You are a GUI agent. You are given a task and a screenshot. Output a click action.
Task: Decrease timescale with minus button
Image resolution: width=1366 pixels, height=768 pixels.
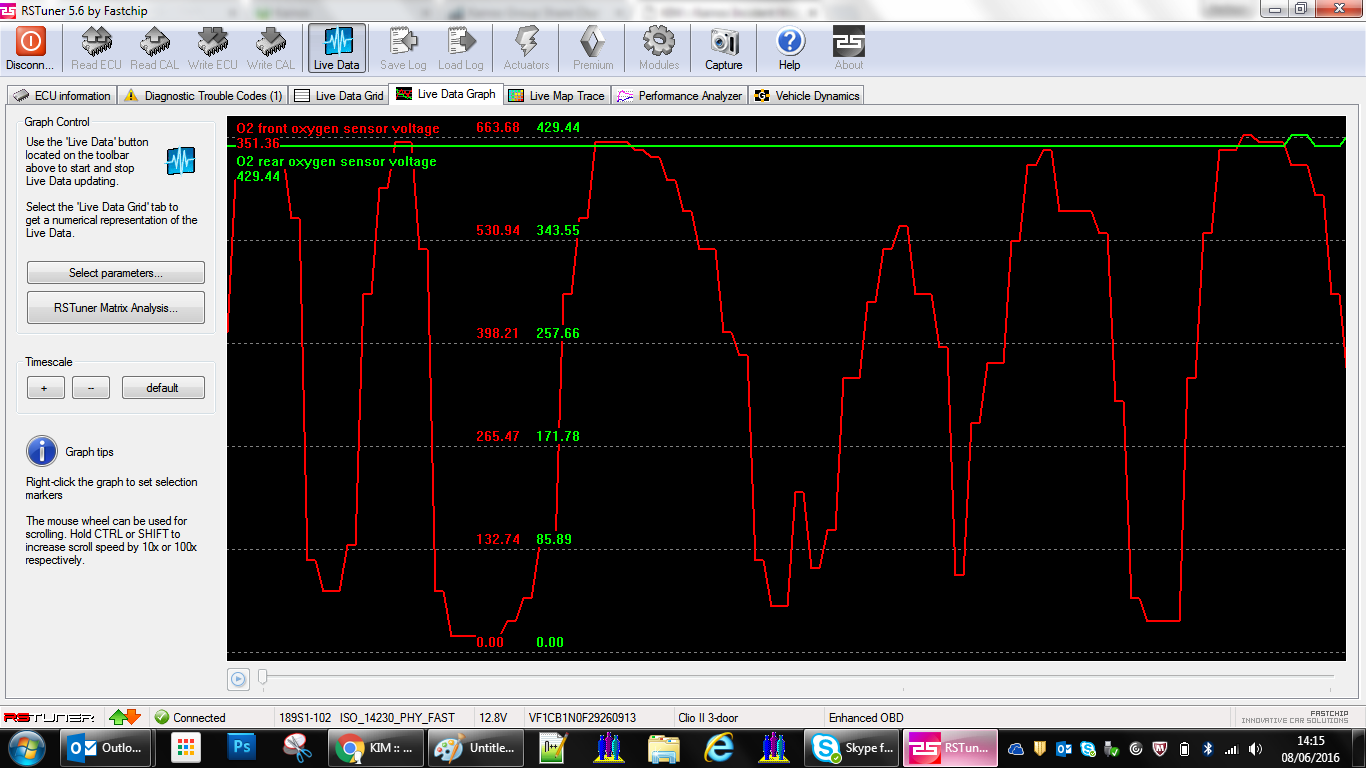[91, 388]
